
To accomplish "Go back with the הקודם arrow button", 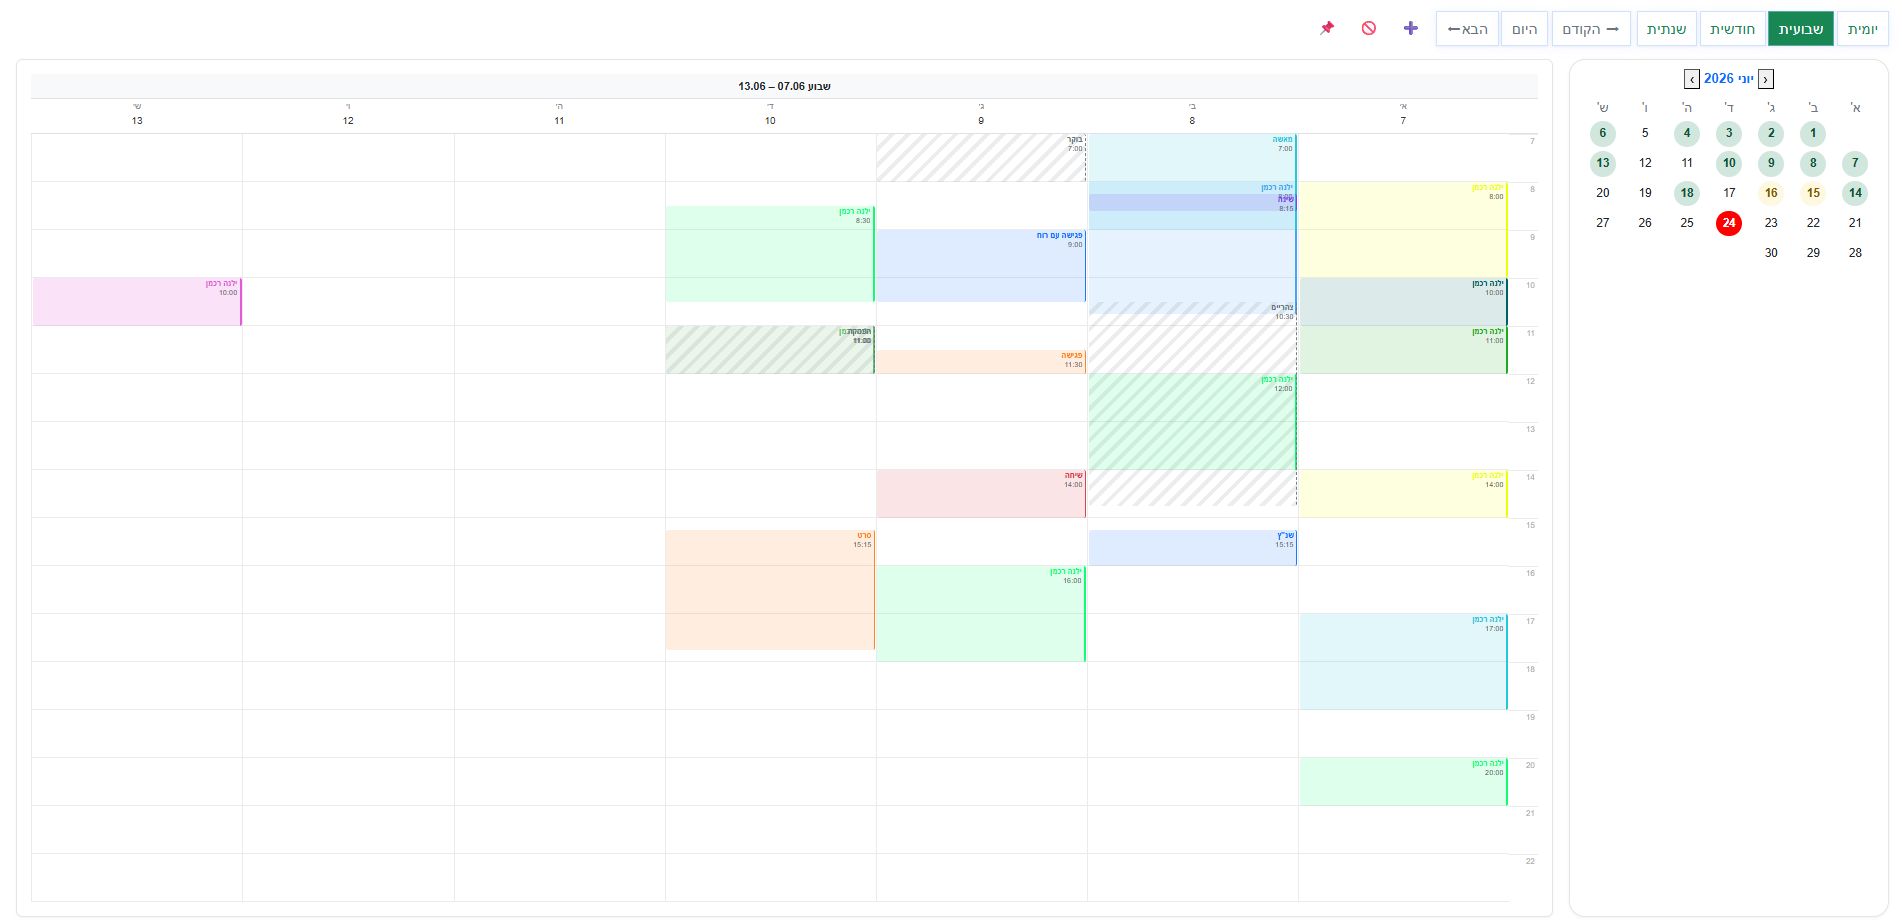I will pos(1591,29).
